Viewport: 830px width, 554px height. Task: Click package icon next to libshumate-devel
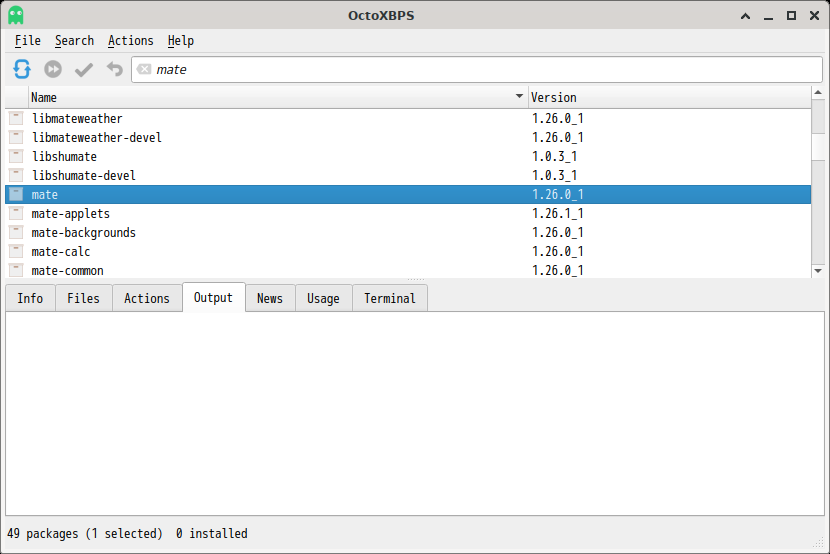(x=16, y=175)
